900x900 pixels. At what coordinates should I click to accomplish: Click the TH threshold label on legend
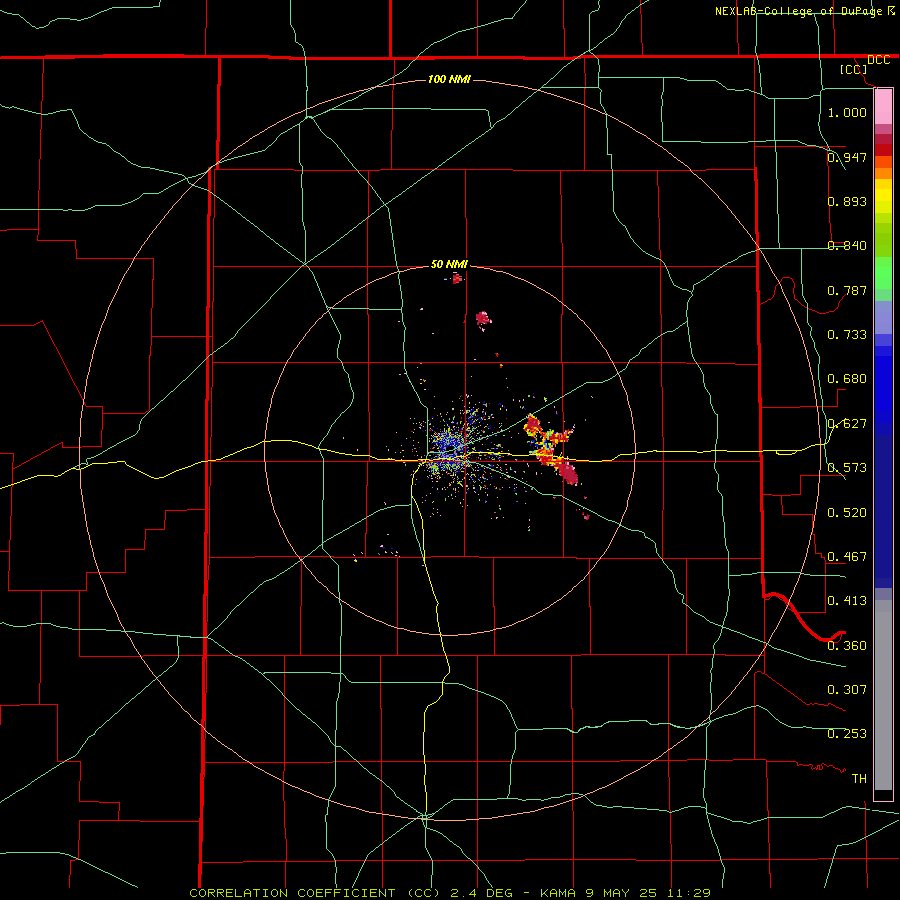tap(859, 779)
